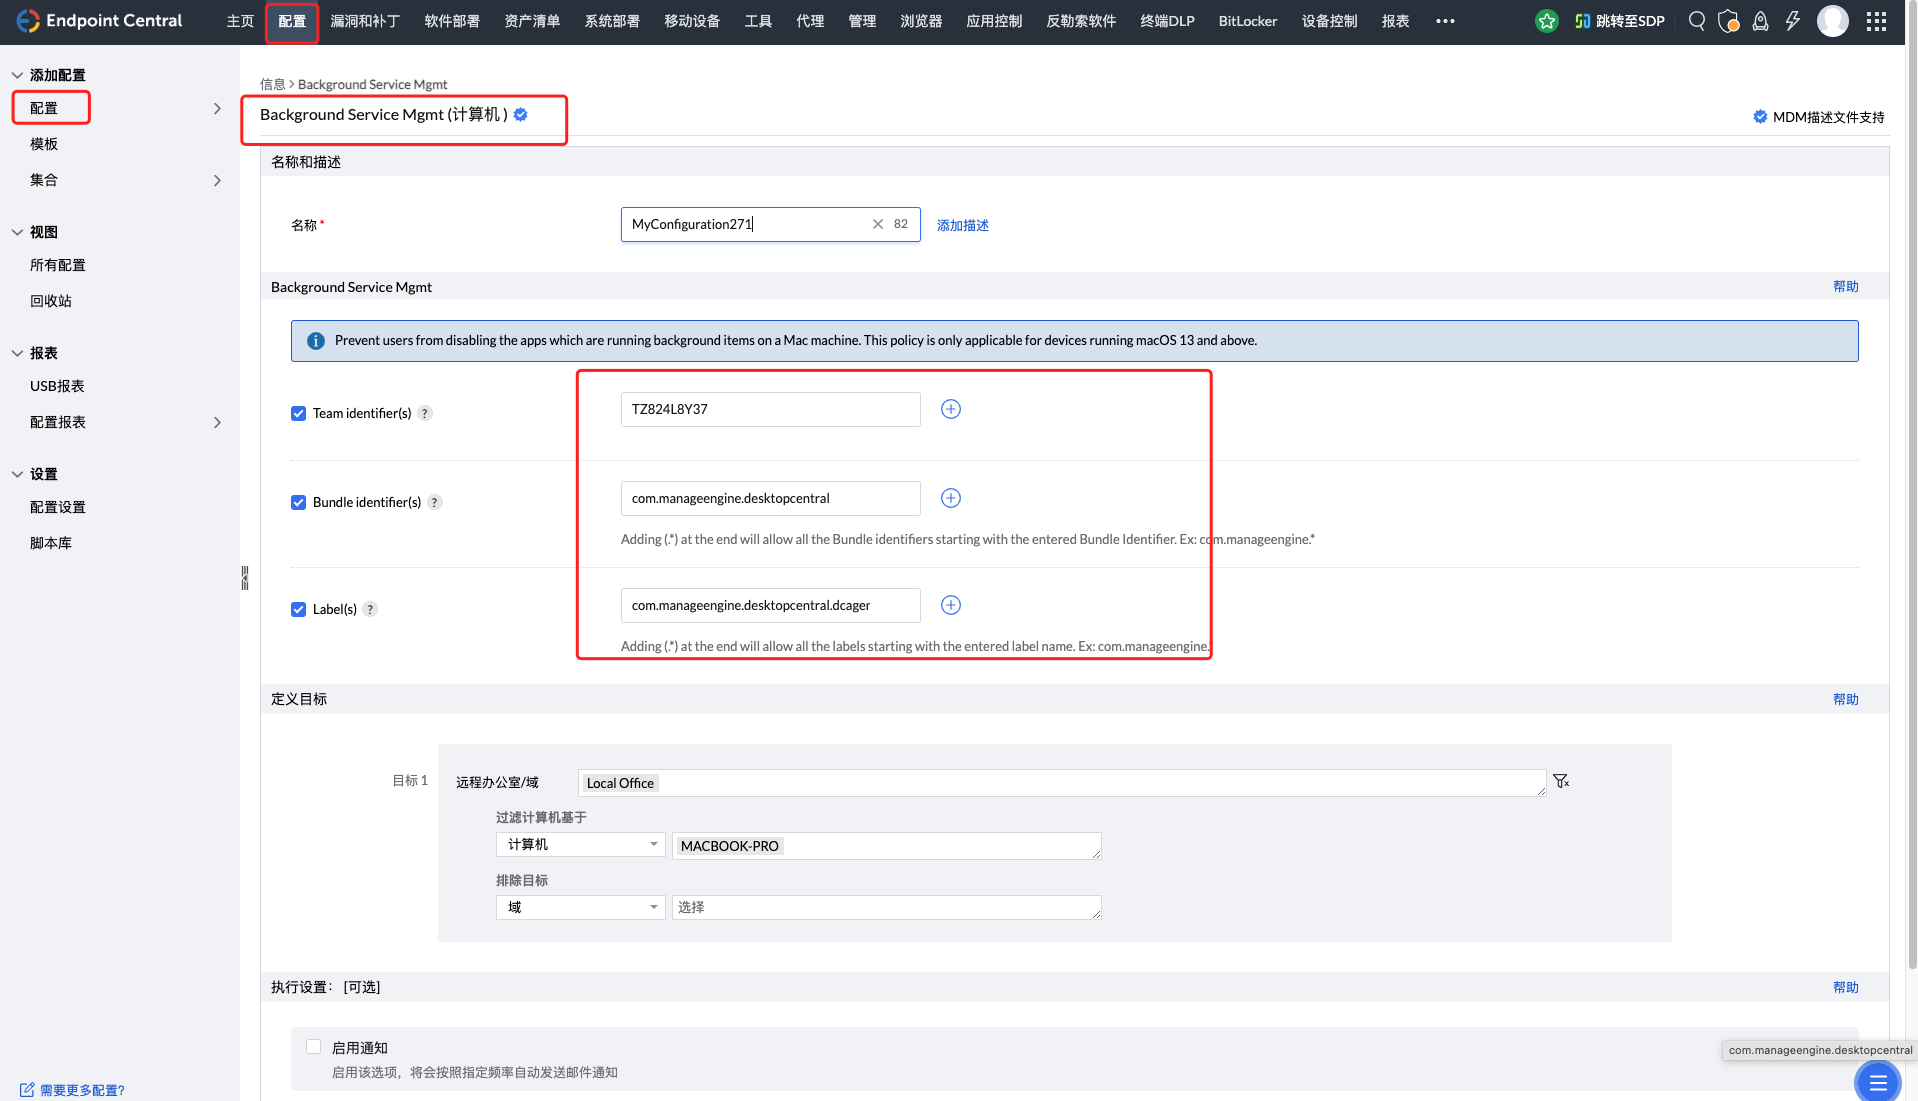Expand the 配置报表 submenu arrow
1918x1101 pixels.
[x=217, y=422]
